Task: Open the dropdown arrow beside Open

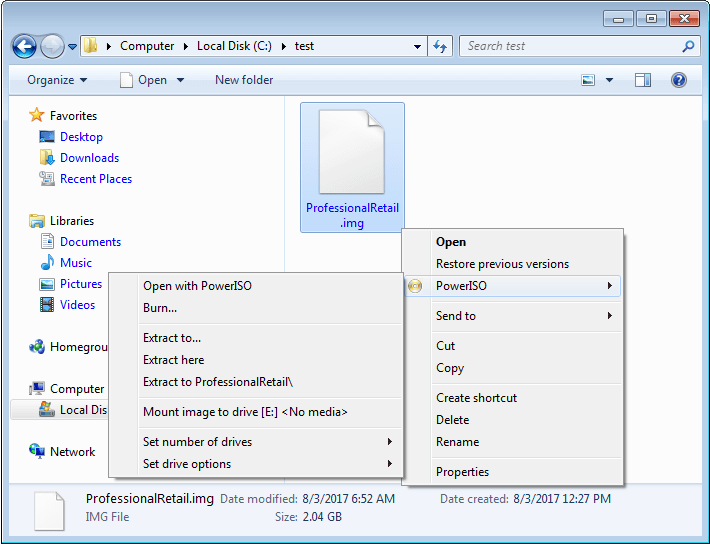Action: 180,80
